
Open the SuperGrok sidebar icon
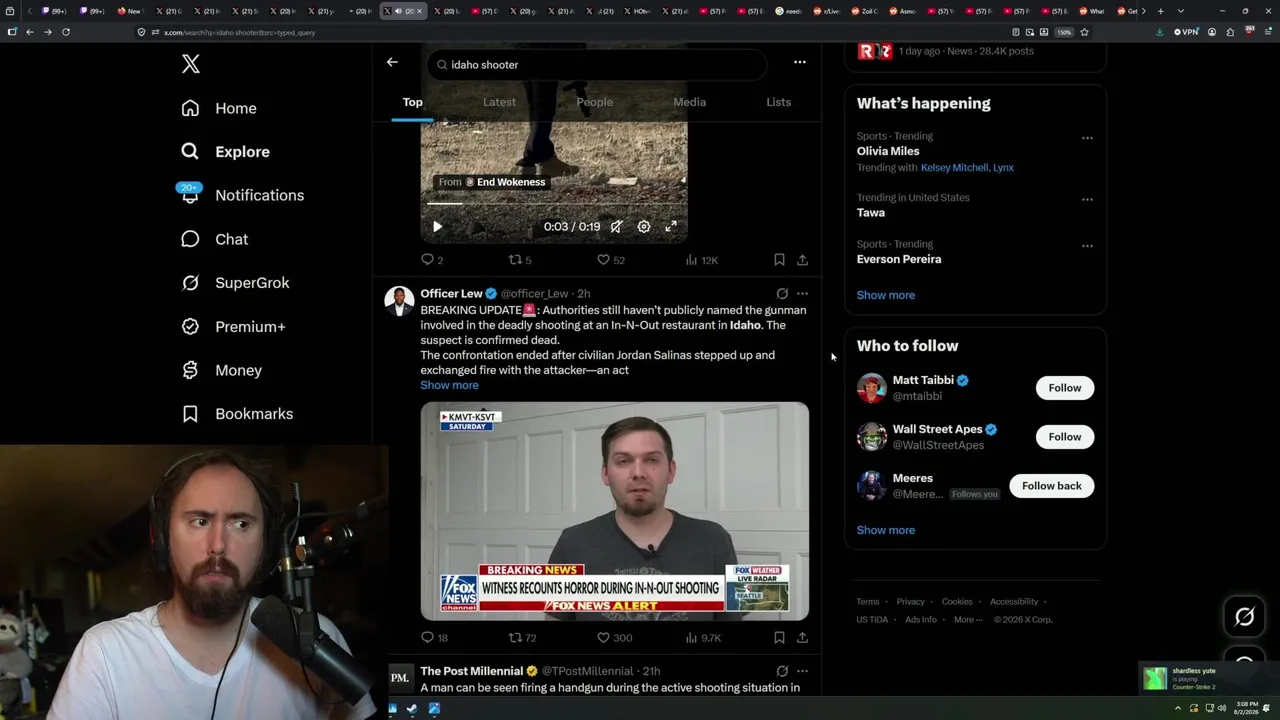coord(190,283)
